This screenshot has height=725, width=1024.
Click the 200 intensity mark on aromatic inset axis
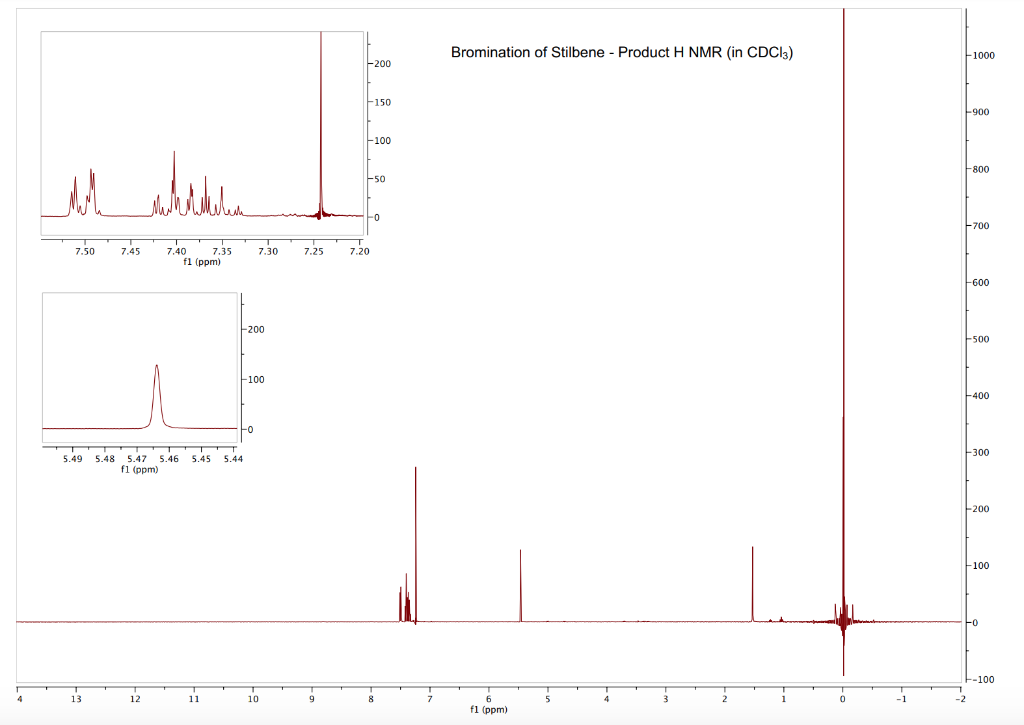[382, 63]
